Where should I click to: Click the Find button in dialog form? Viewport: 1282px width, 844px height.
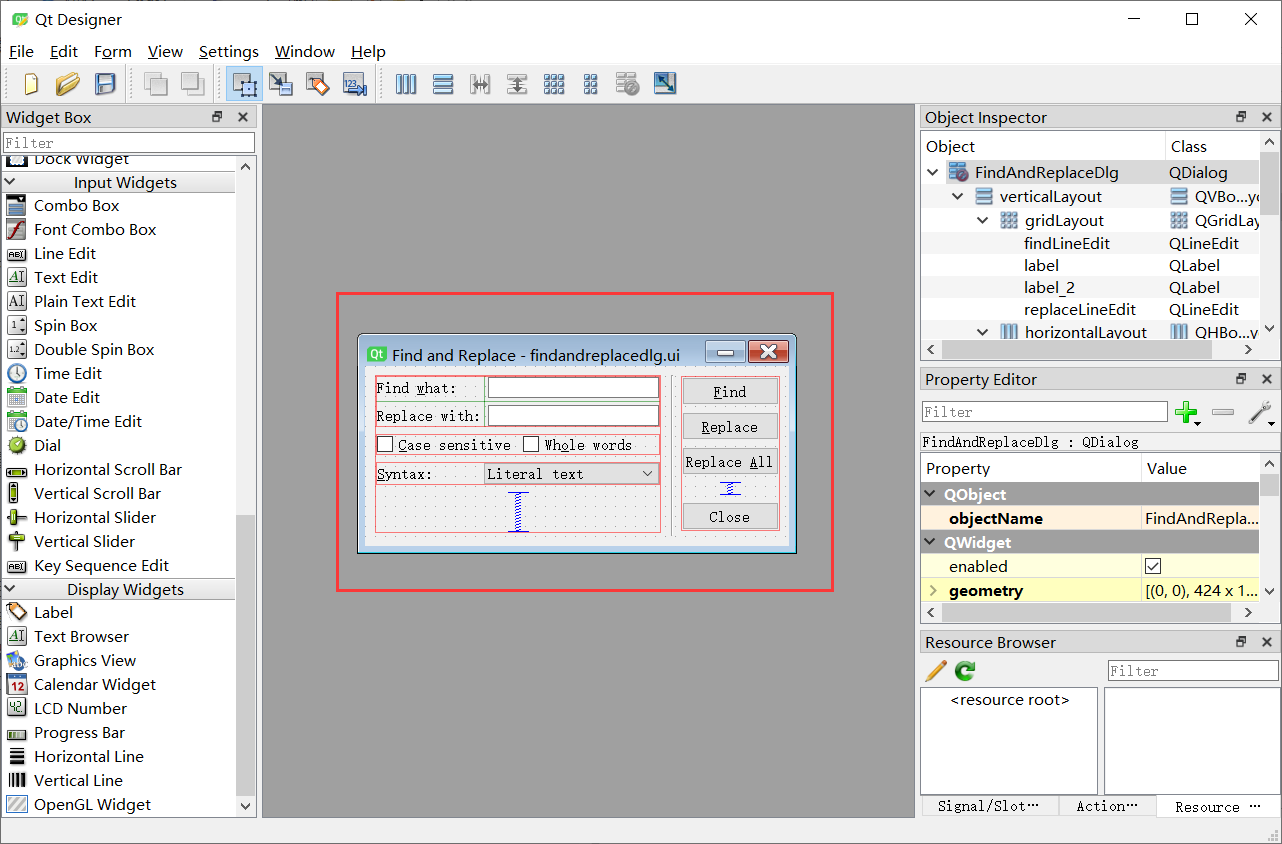[730, 392]
